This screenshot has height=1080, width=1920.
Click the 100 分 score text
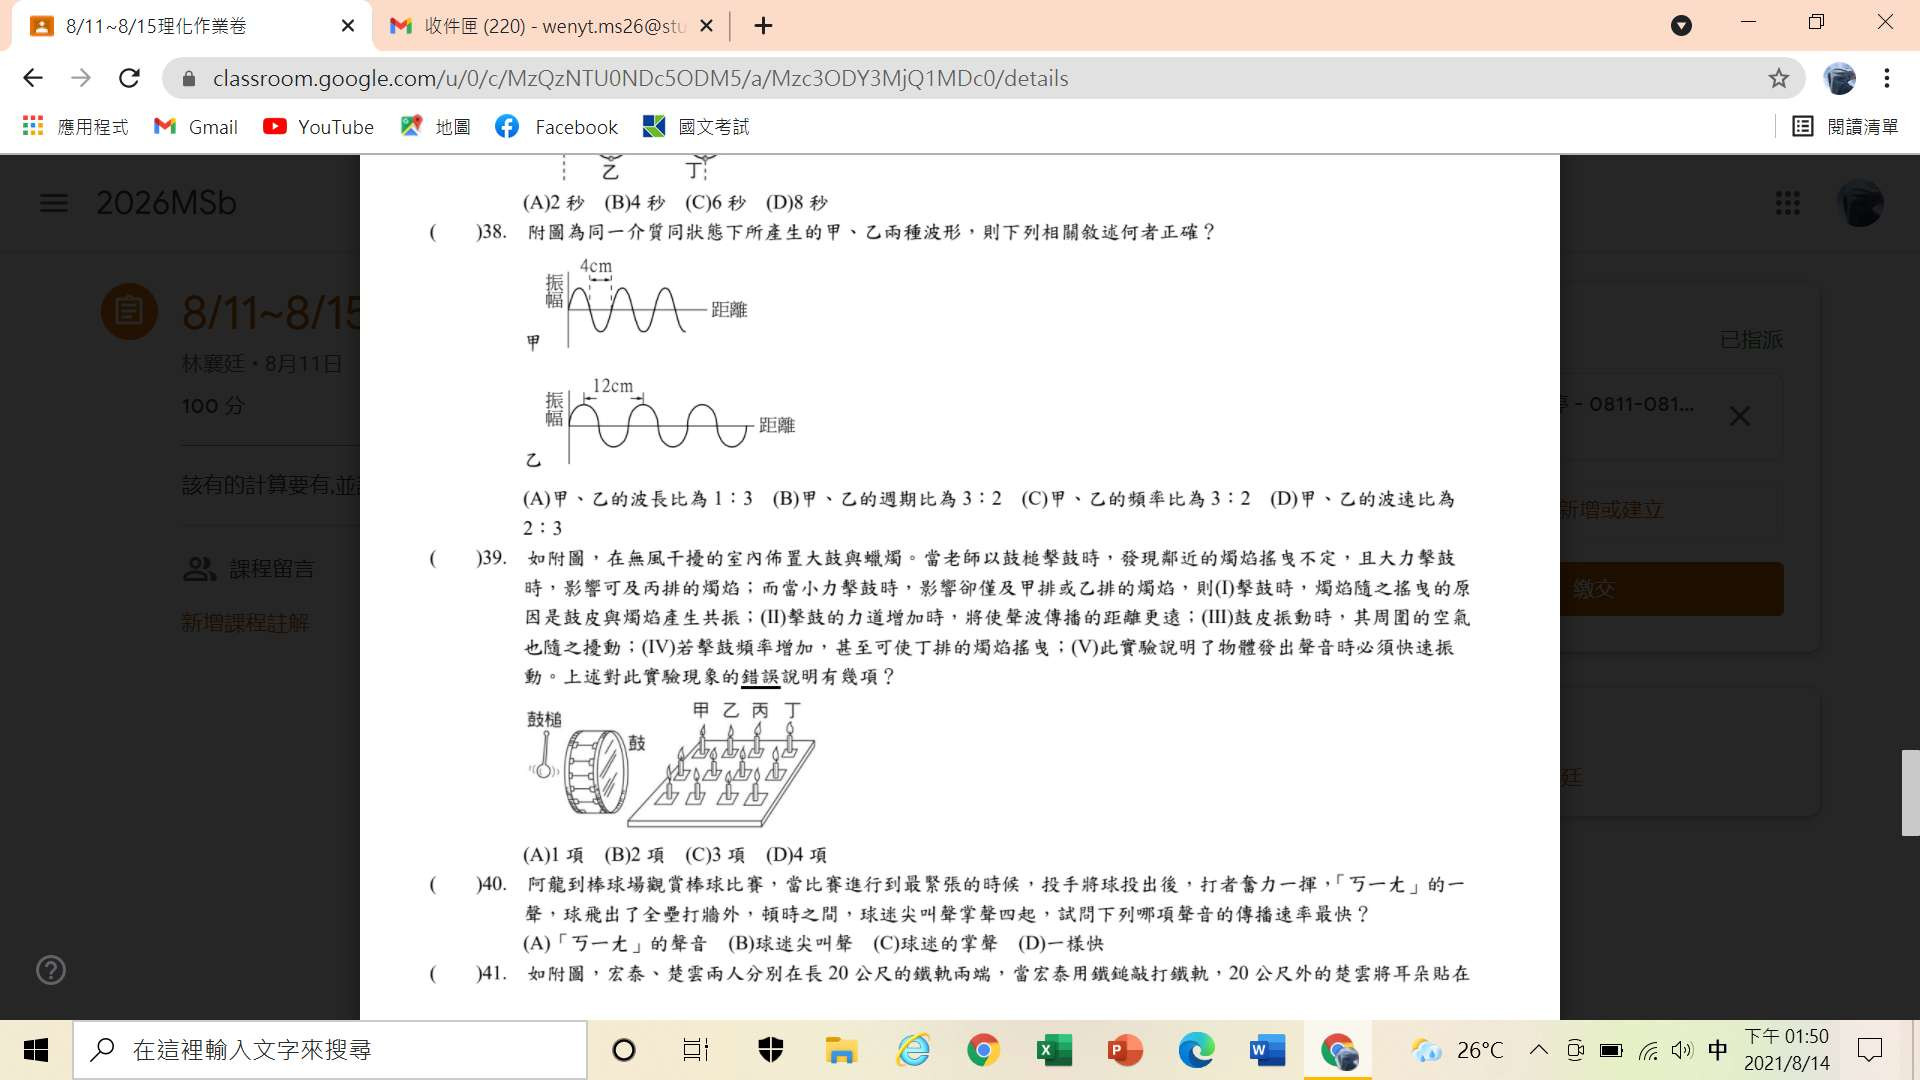coord(213,406)
